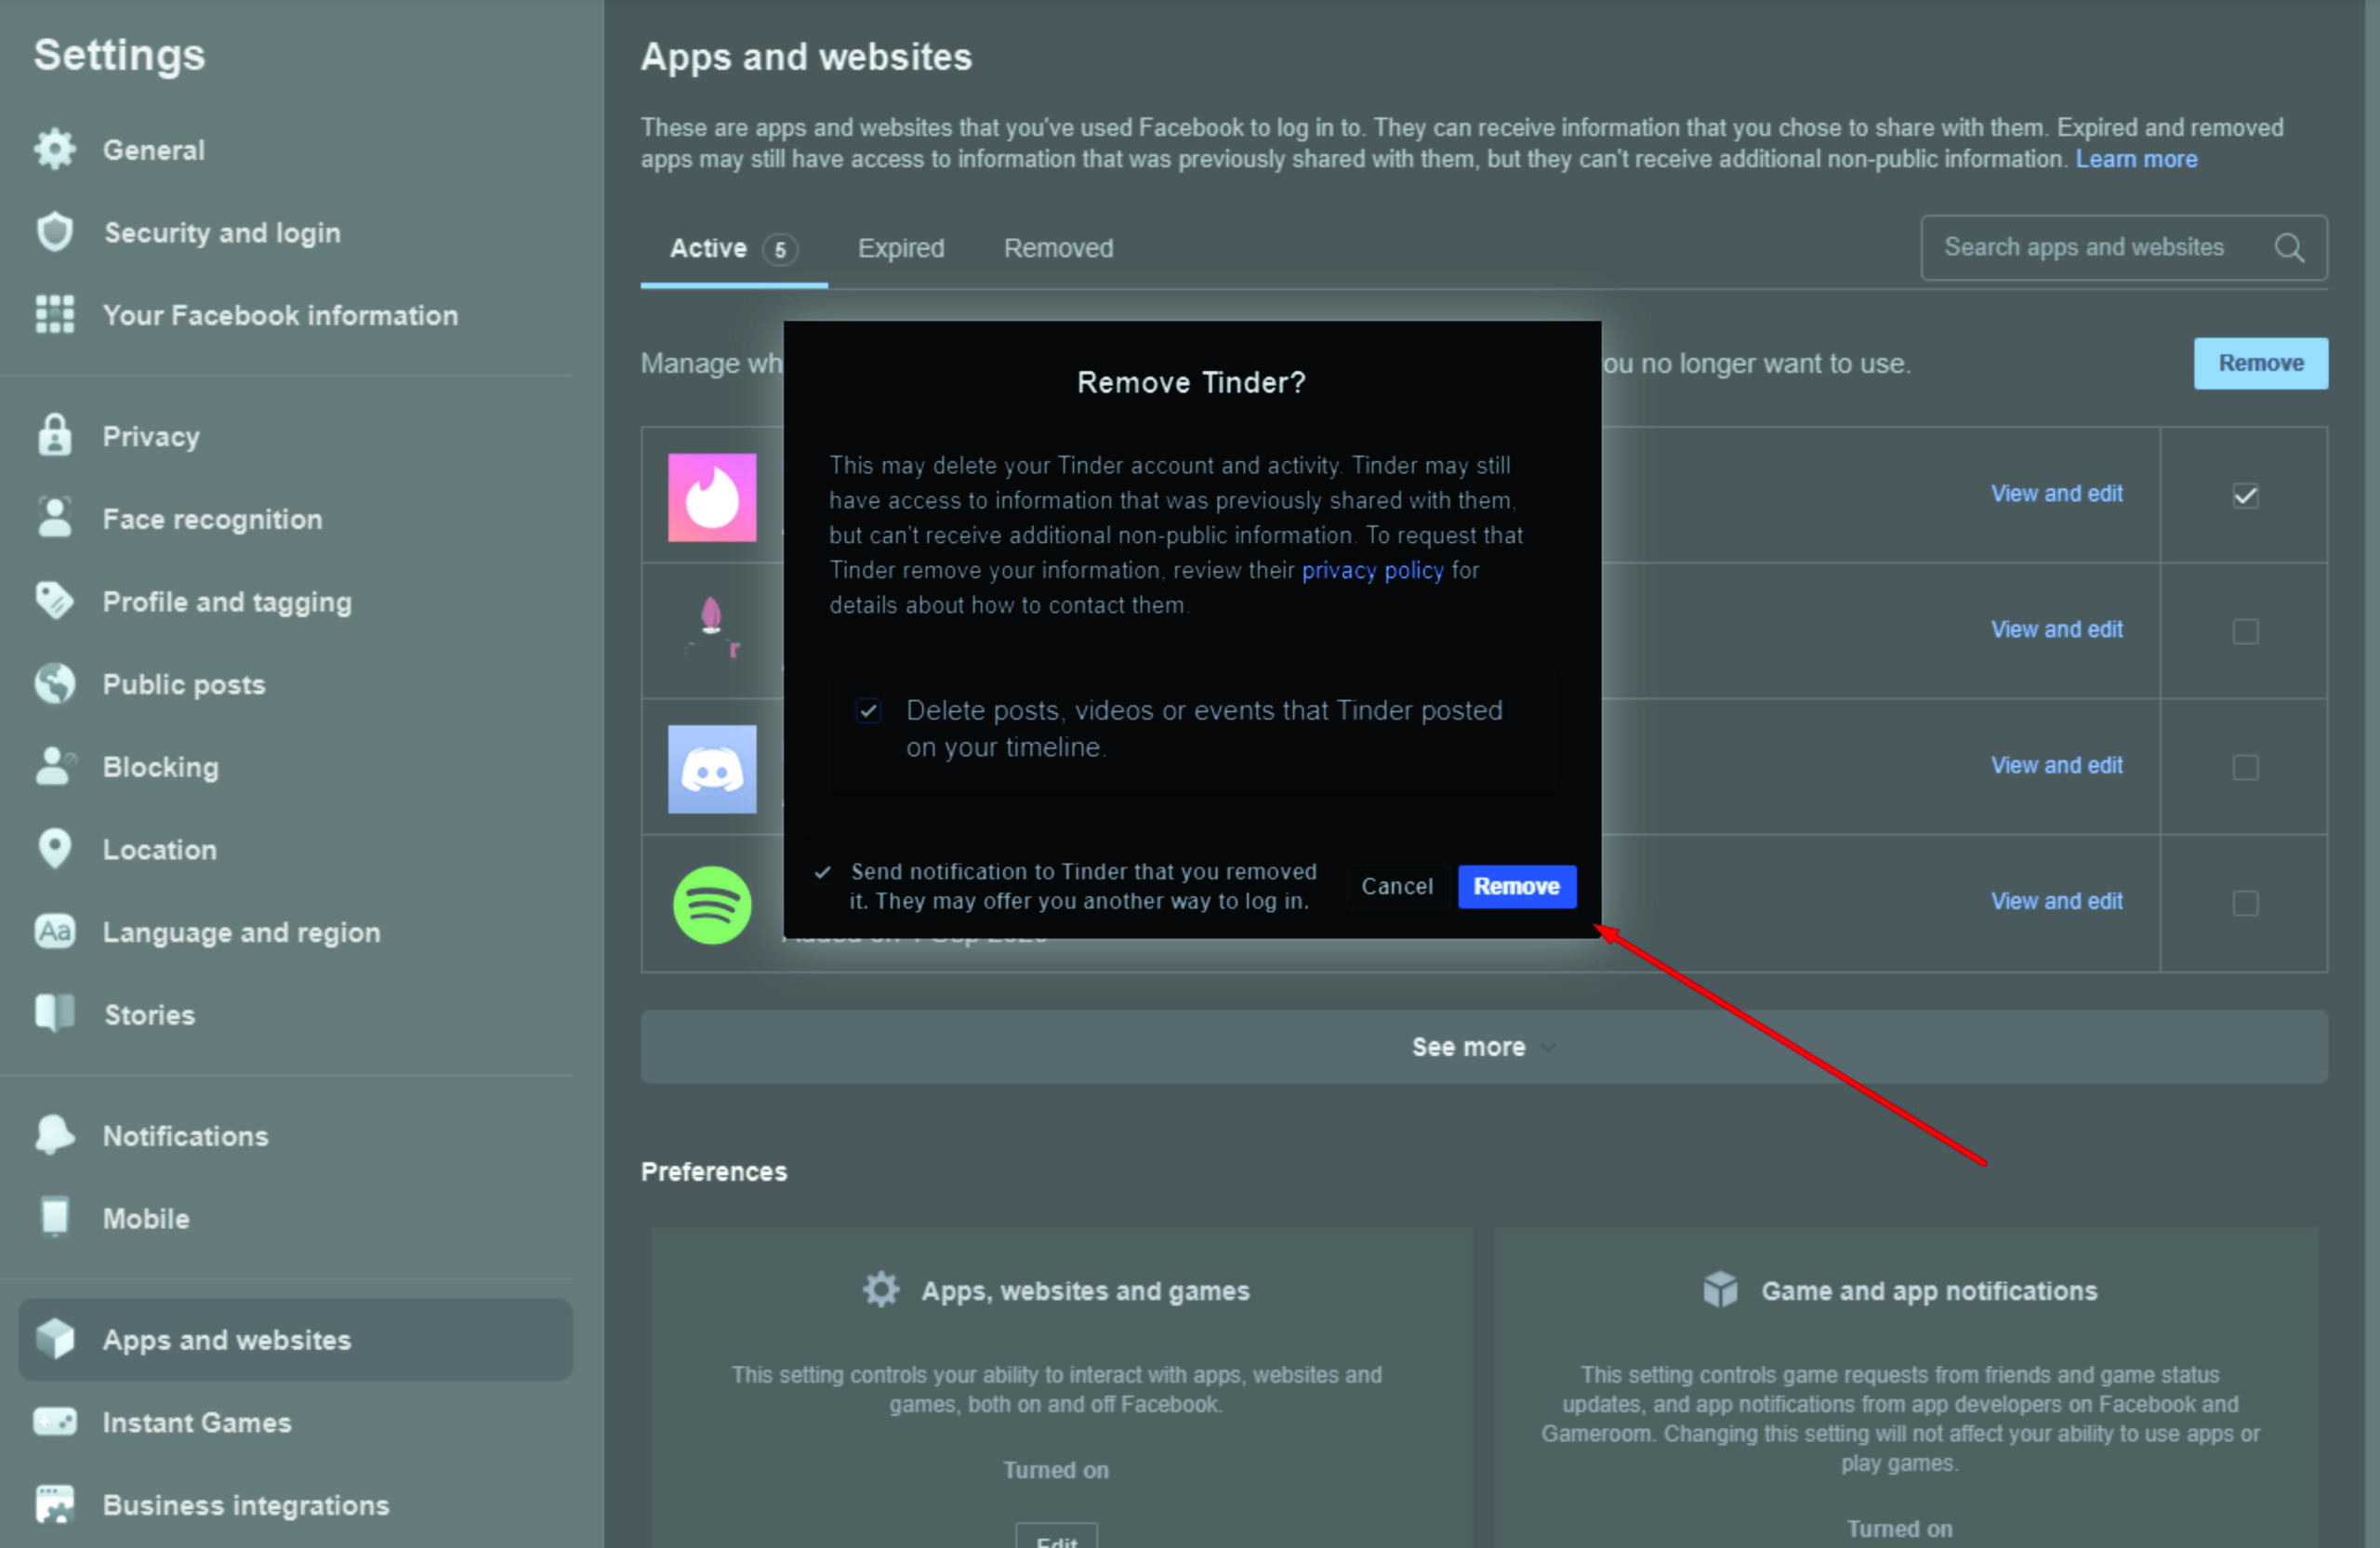Click the Apps, websites and games gear icon
Screen dimensions: 2380x1548
point(881,1290)
